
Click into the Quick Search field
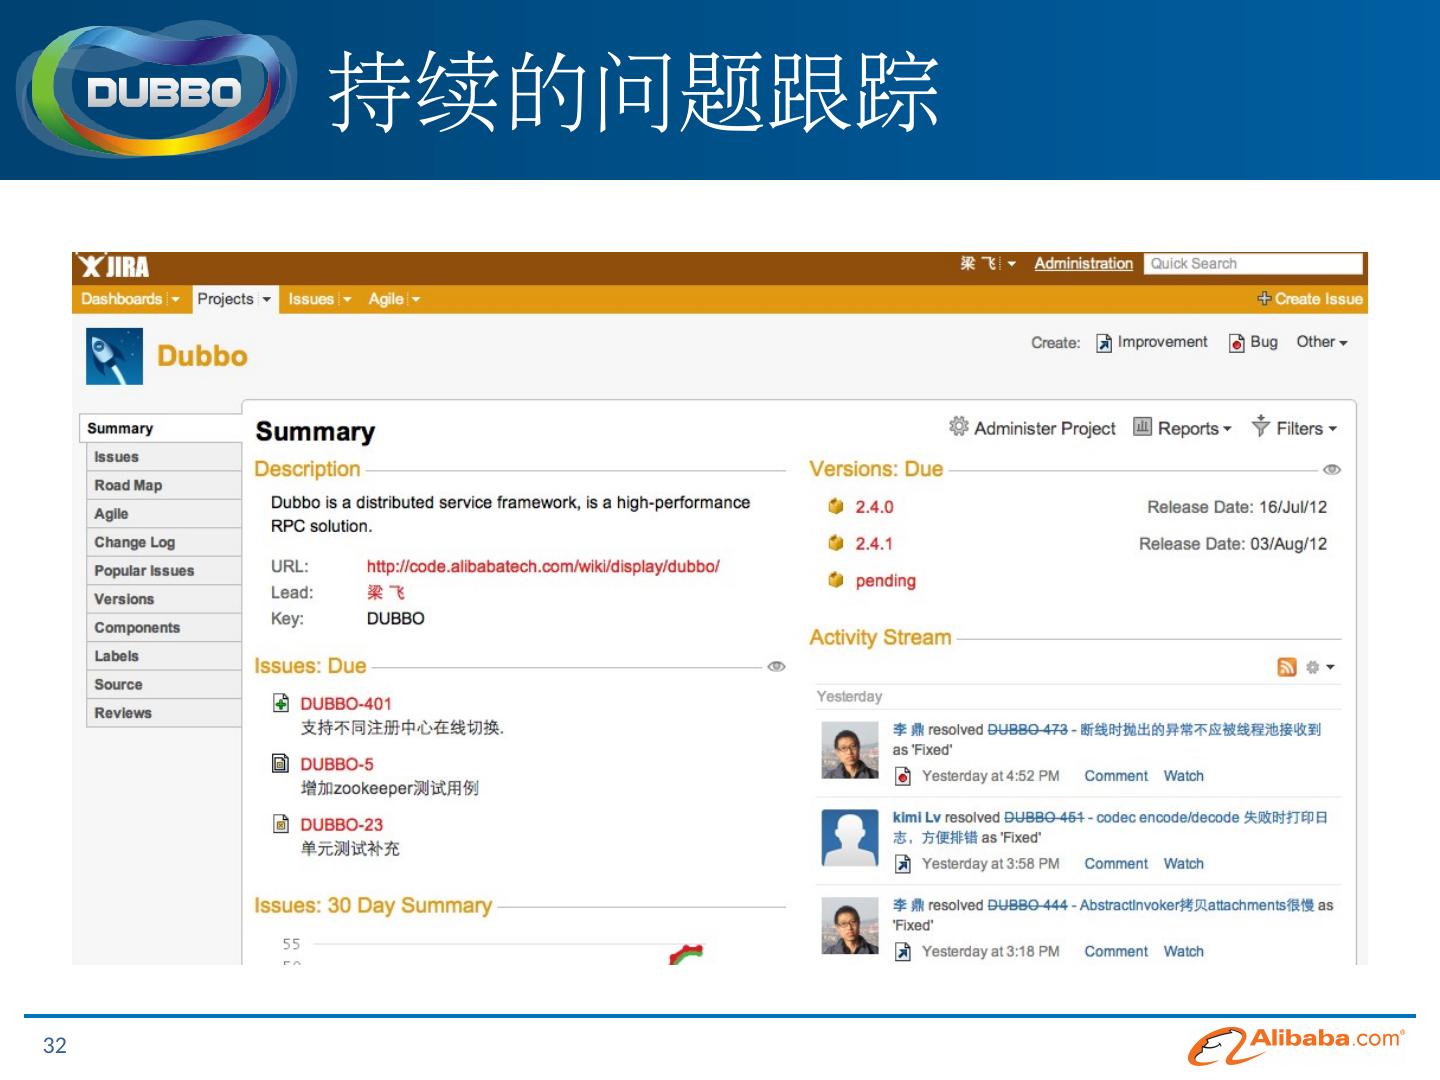coord(1253,264)
